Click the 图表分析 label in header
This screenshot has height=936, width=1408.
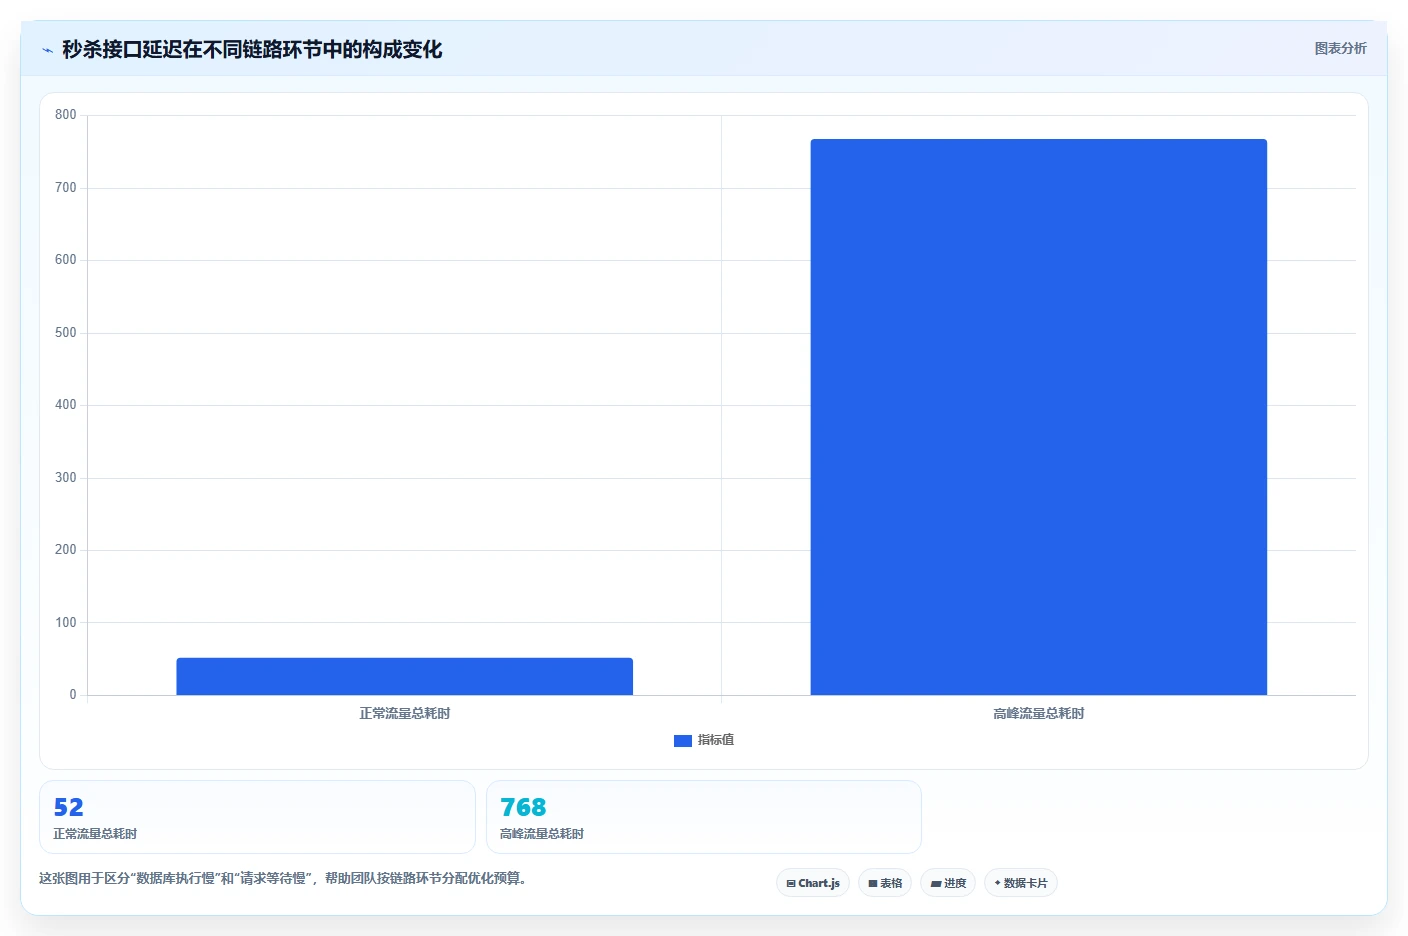(x=1340, y=48)
